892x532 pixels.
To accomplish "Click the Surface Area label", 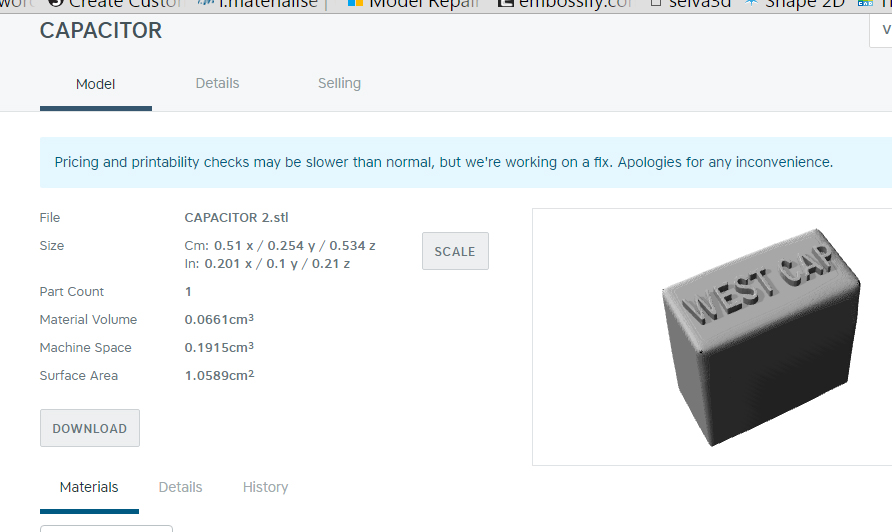I will pos(79,375).
